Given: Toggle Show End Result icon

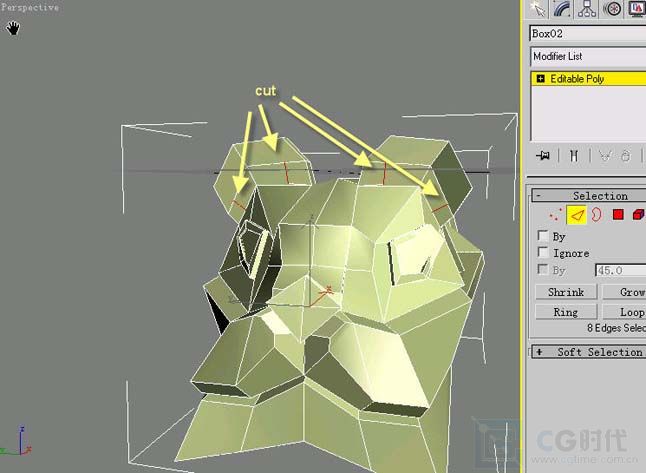Looking at the screenshot, I should [x=573, y=156].
